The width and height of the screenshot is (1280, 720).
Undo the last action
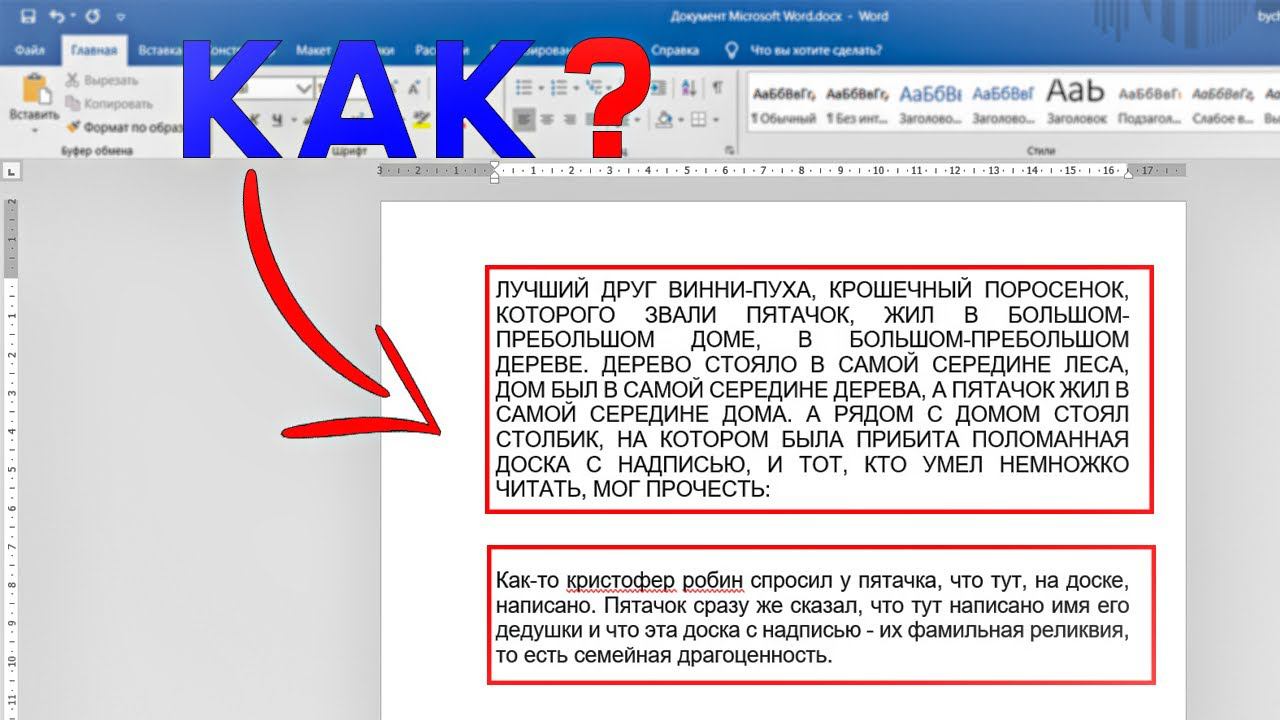[57, 17]
